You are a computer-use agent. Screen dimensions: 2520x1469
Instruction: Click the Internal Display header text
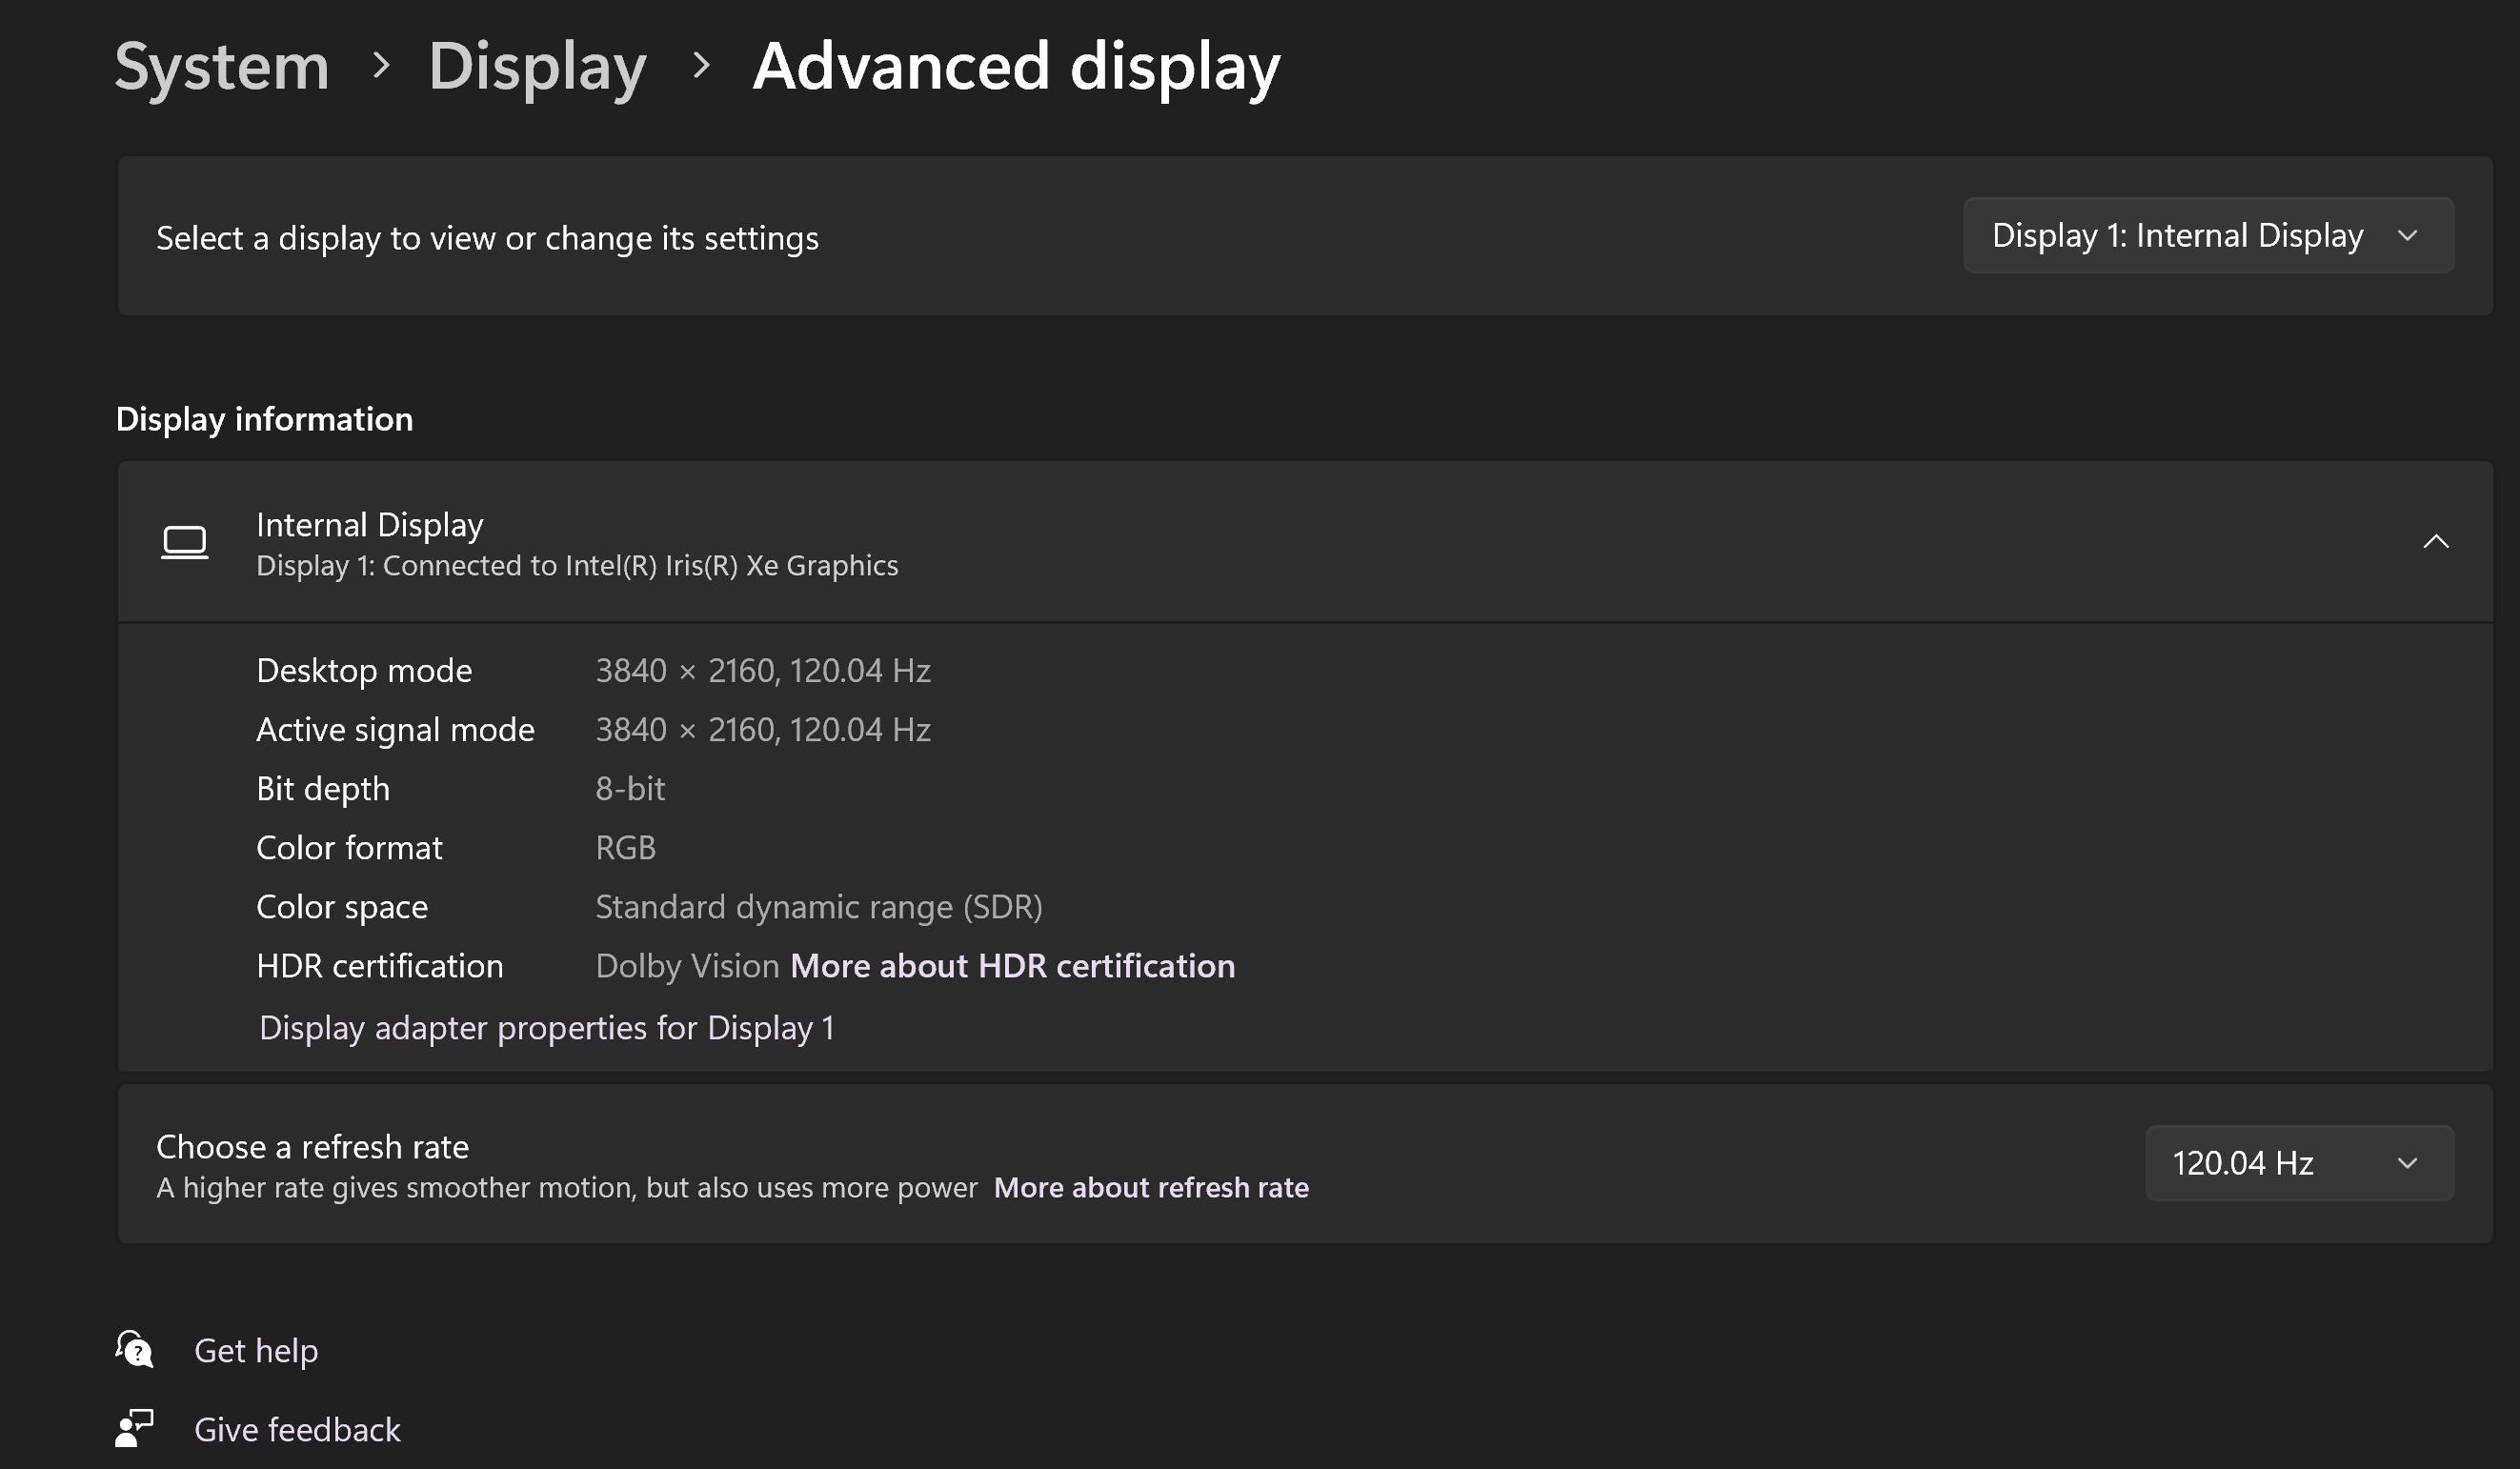coord(369,525)
